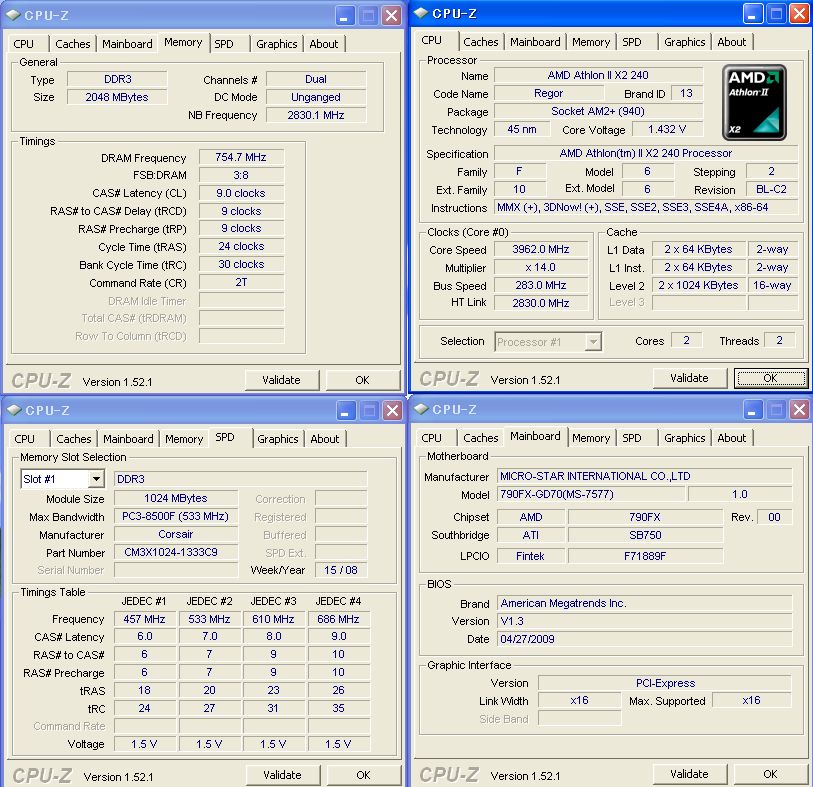Click the AMD Athlon II X2 logo

pos(754,102)
